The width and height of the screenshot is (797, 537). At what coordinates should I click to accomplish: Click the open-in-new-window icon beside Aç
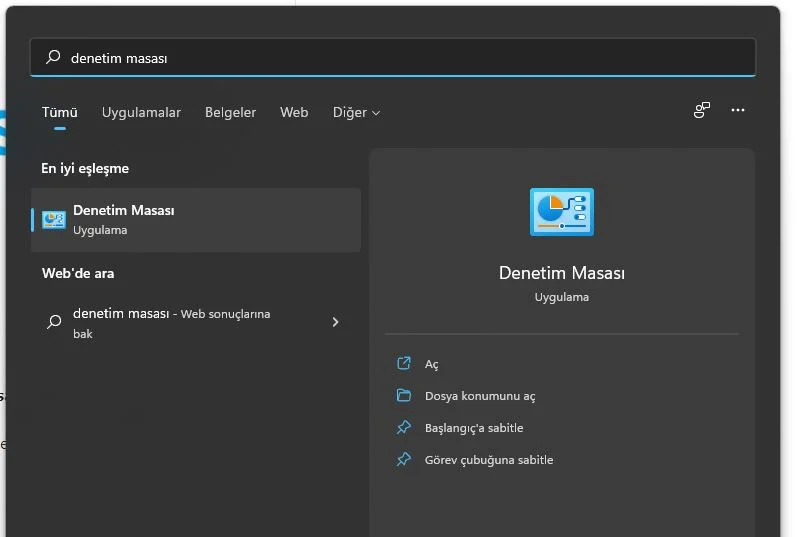(404, 364)
